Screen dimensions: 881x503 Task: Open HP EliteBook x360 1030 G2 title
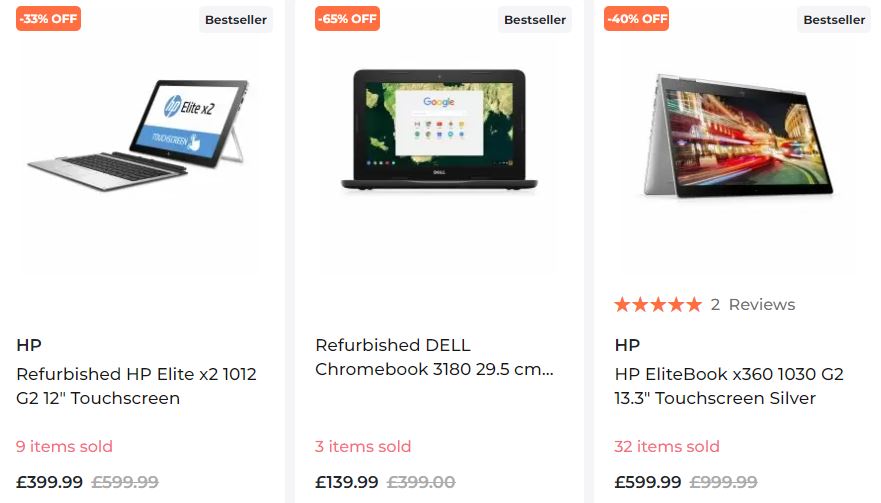click(x=729, y=386)
